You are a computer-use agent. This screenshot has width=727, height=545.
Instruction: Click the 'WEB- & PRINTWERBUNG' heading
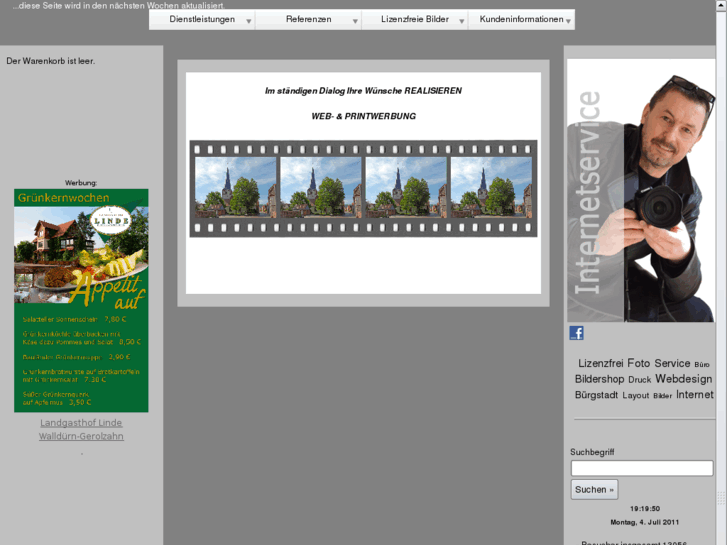pos(364,116)
